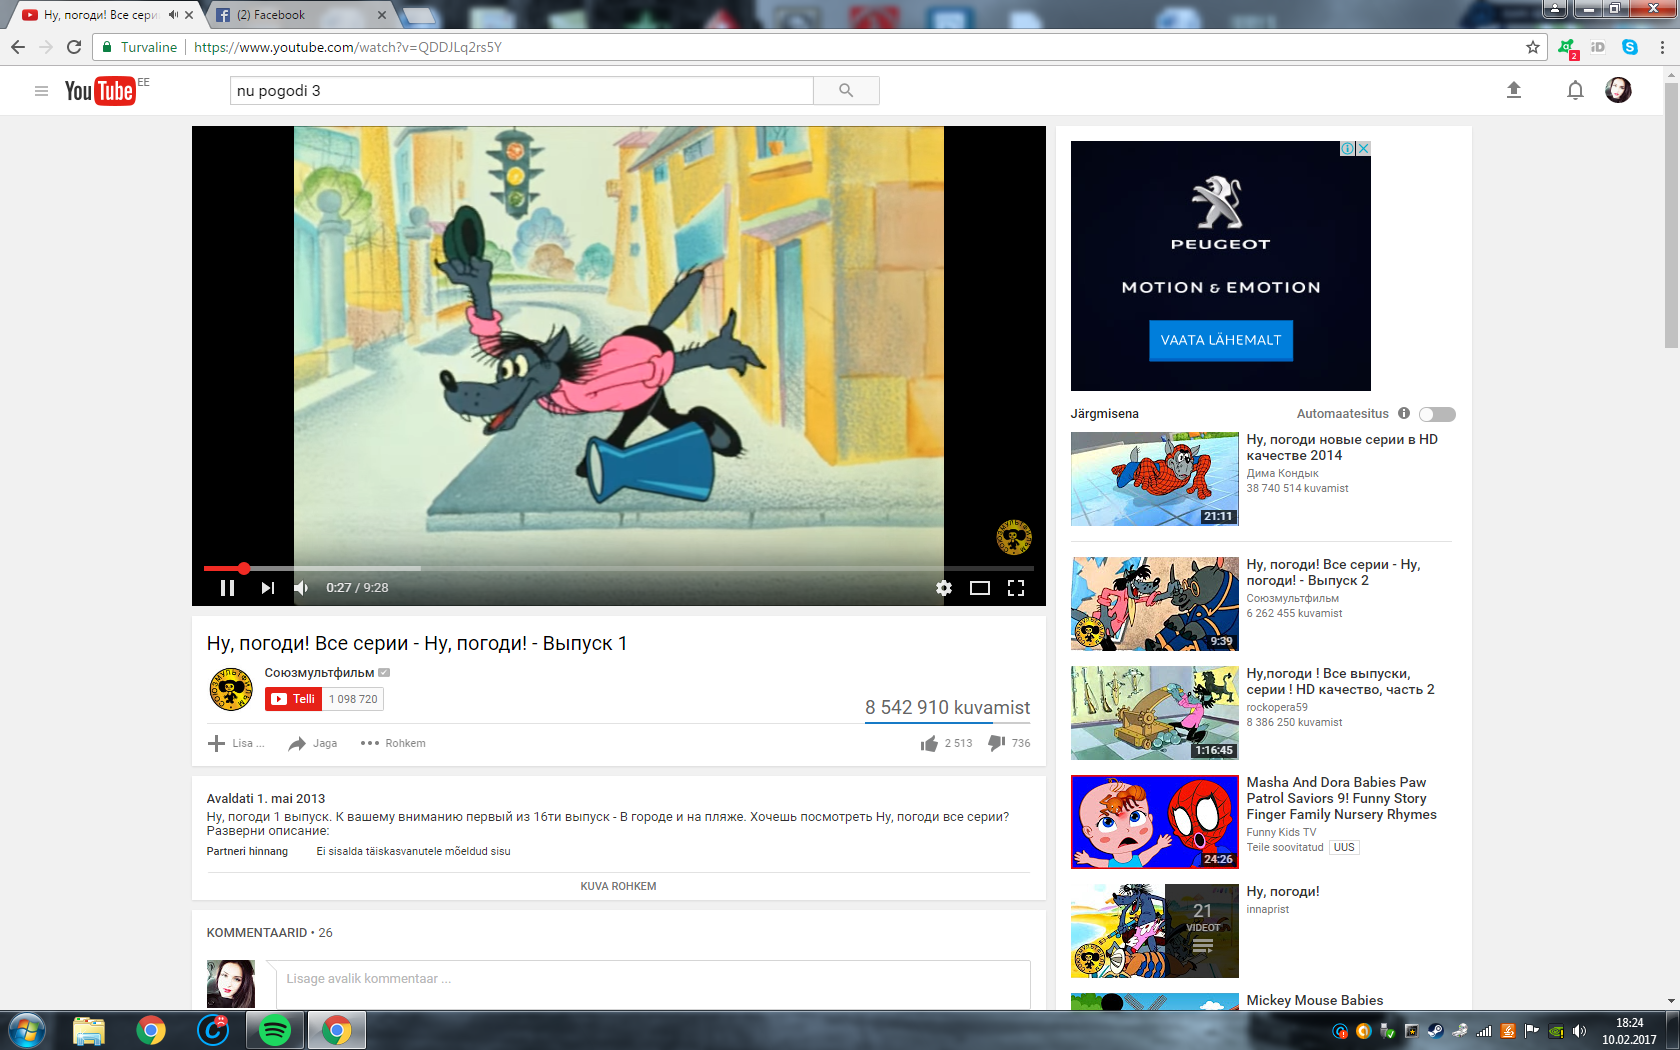Click the YouTube search text field

point(522,91)
